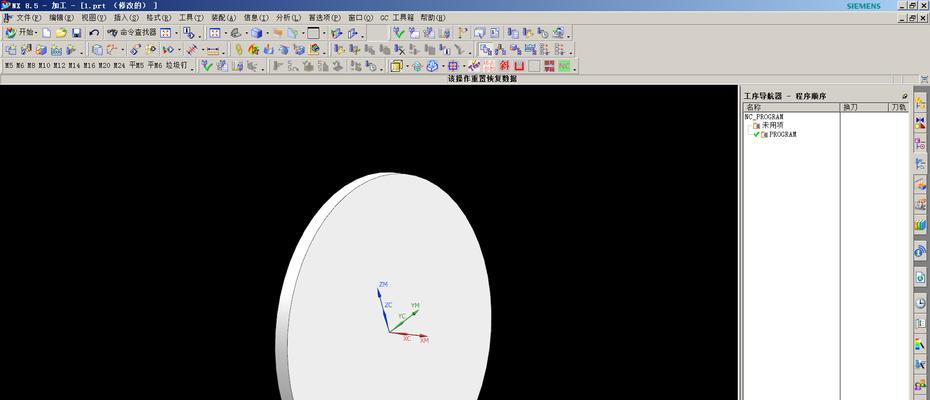Open dropdown next to the yellow wireframe box icon
Image resolution: width=930 pixels, height=400 pixels.
[407, 66]
